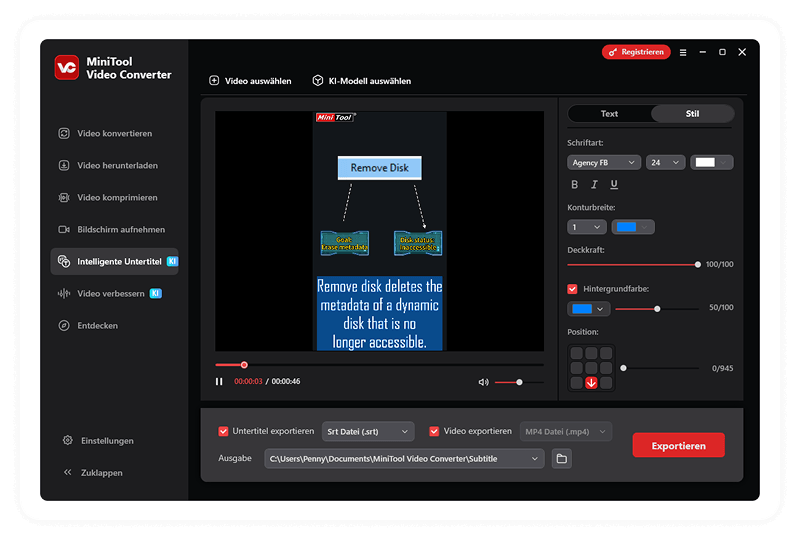The image size is (800, 540).
Task: Uncheck the Hintergrundfarbe checkbox
Action: tap(572, 289)
